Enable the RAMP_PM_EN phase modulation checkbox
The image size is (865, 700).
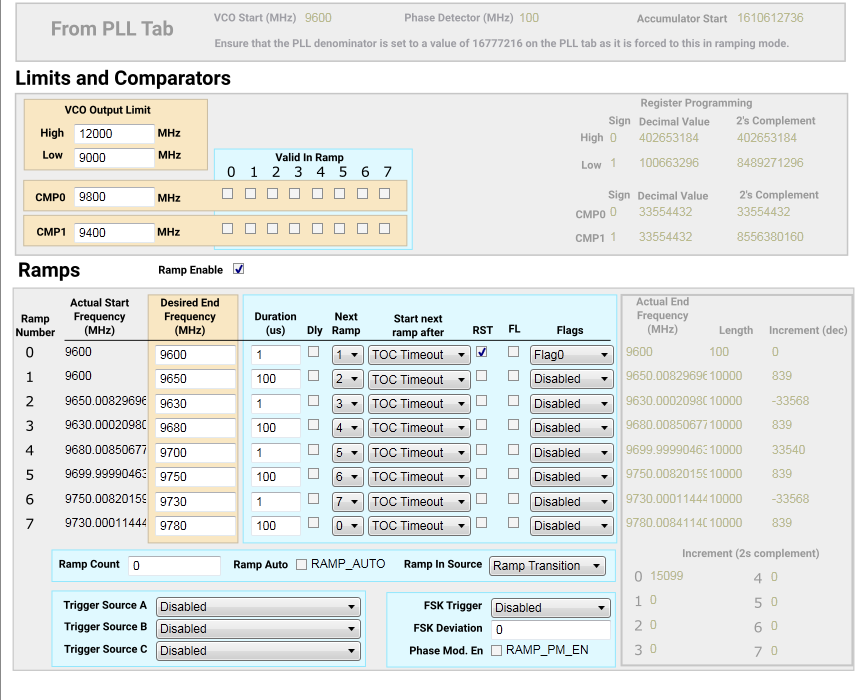click(496, 650)
